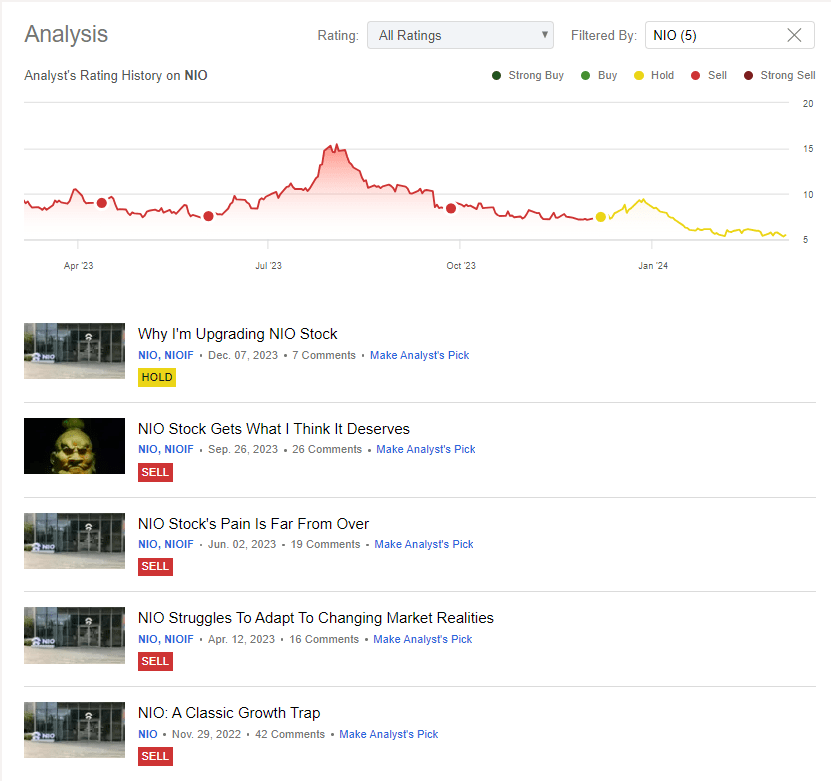Click SELL badge under Nov. 29 article
Image resolution: width=831 pixels, height=781 pixels.
(155, 756)
